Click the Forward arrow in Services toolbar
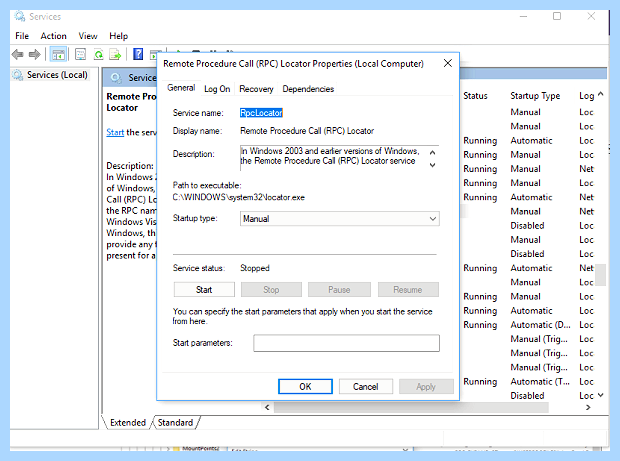Image resolution: width=620 pixels, height=461 pixels. pos(35,54)
